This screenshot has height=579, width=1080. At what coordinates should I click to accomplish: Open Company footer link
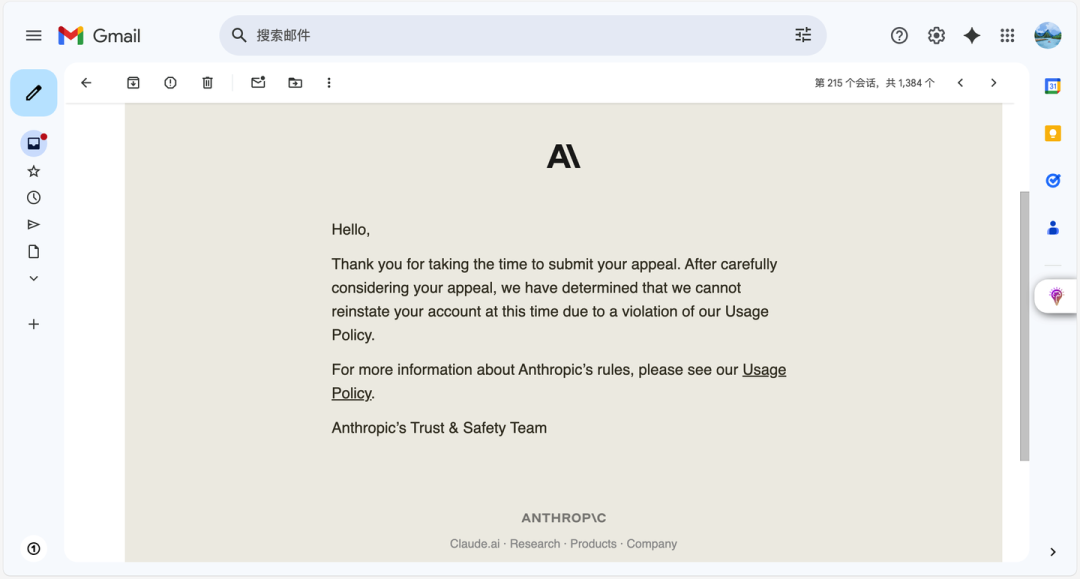click(652, 544)
